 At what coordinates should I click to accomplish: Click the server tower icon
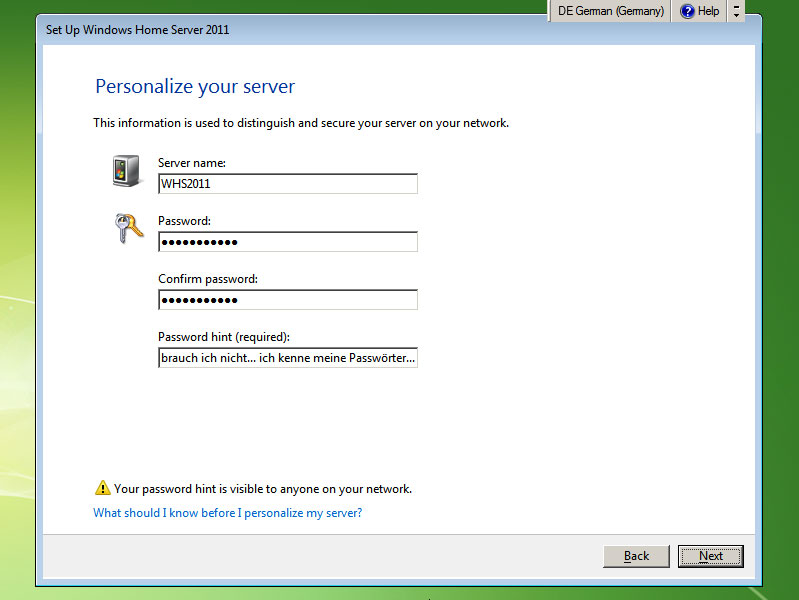point(126,171)
